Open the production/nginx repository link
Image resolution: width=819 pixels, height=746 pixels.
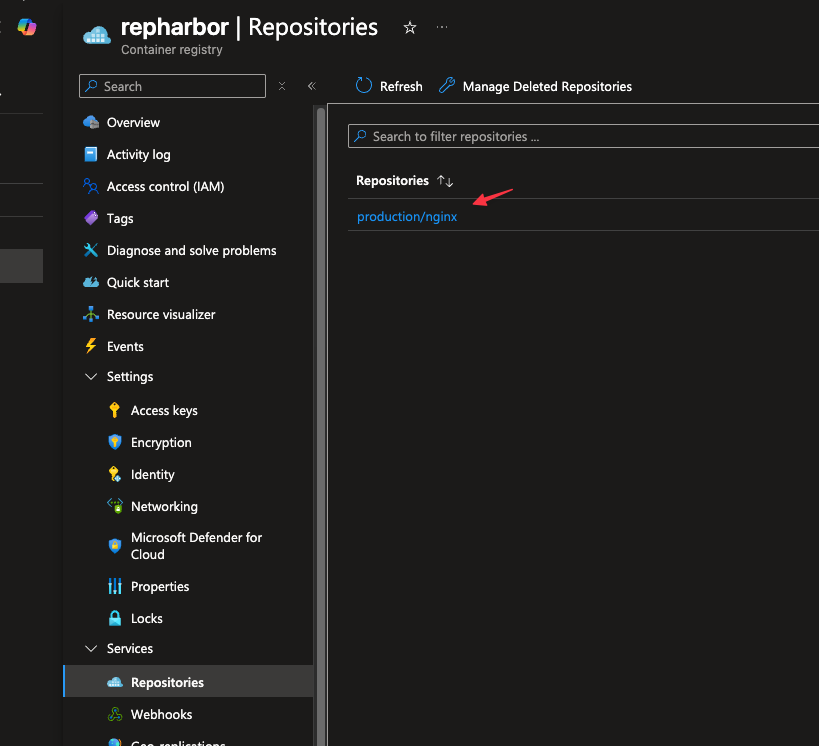(407, 217)
